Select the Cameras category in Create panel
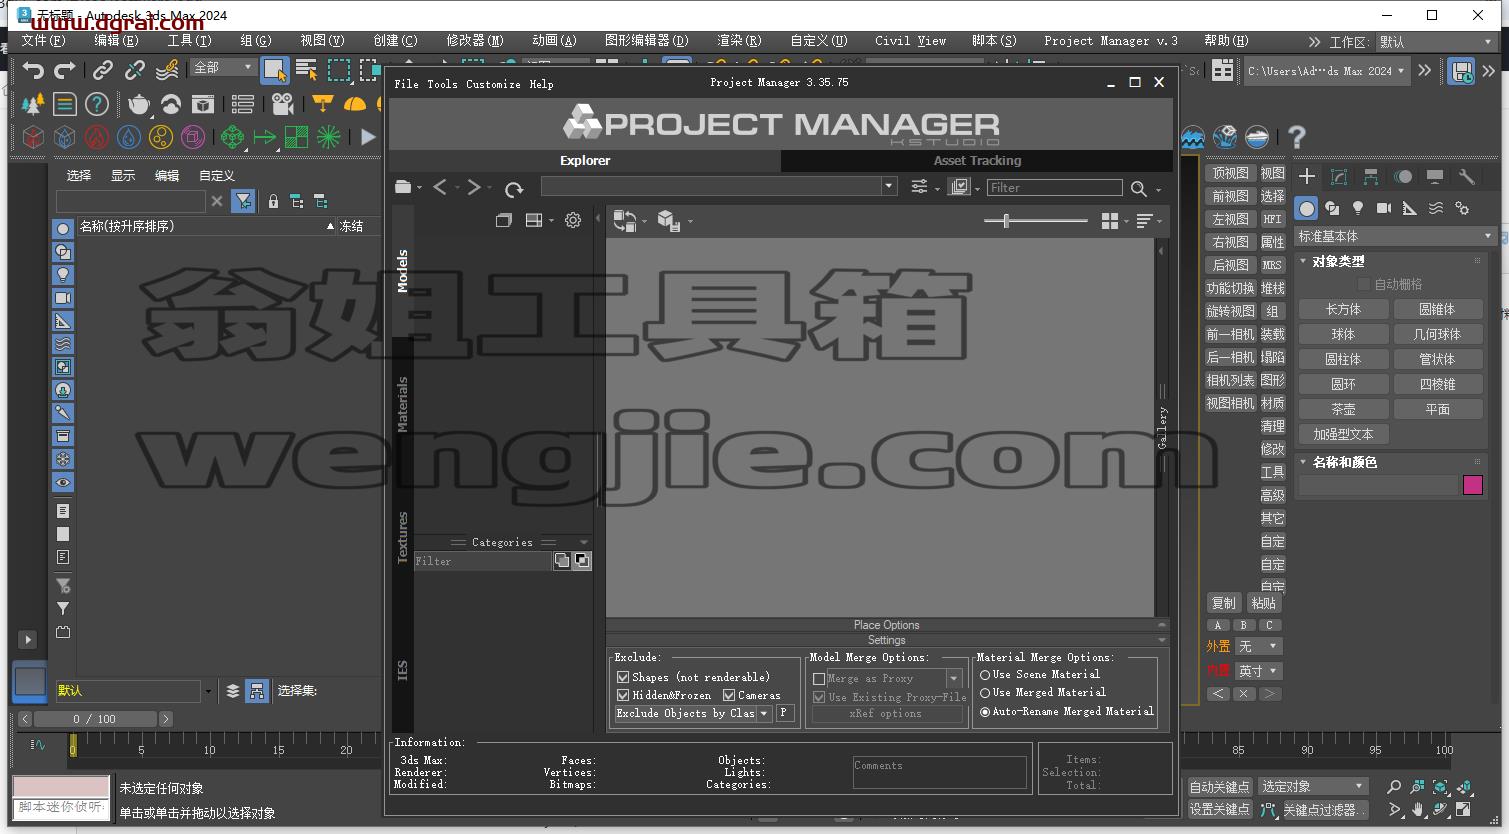The image size is (1509, 834). 1384,208
